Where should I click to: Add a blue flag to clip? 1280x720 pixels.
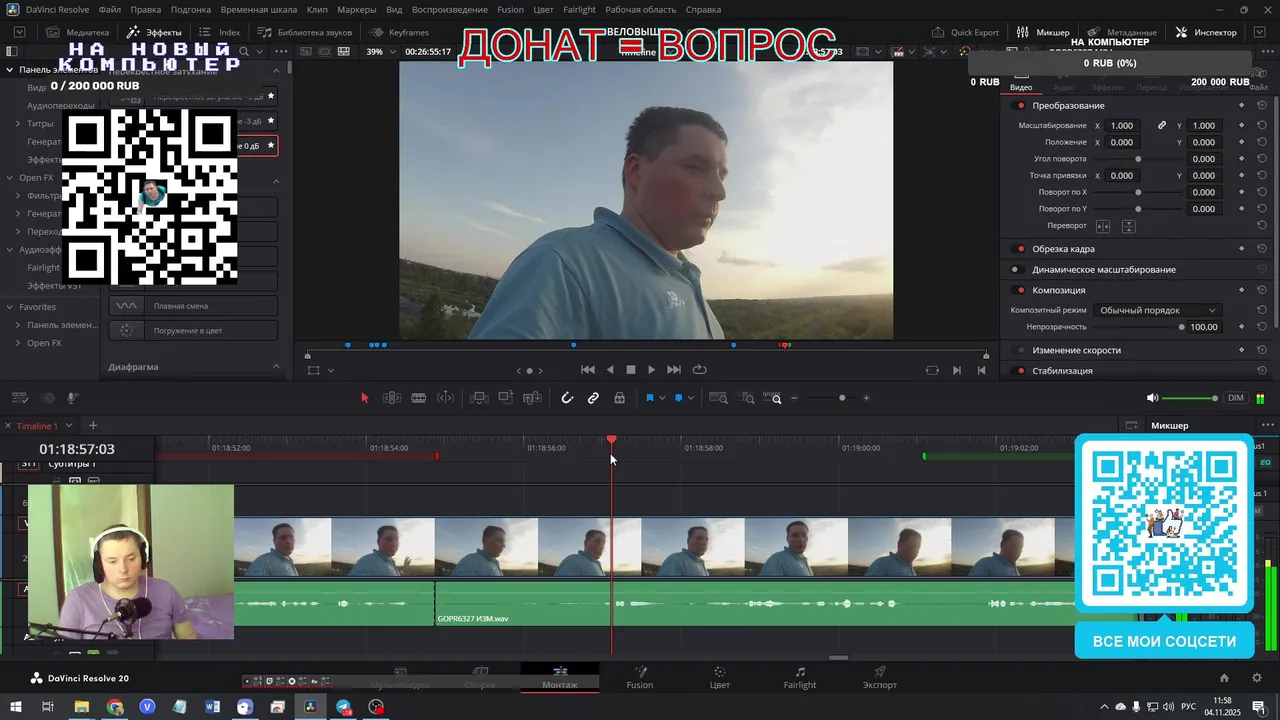649,398
